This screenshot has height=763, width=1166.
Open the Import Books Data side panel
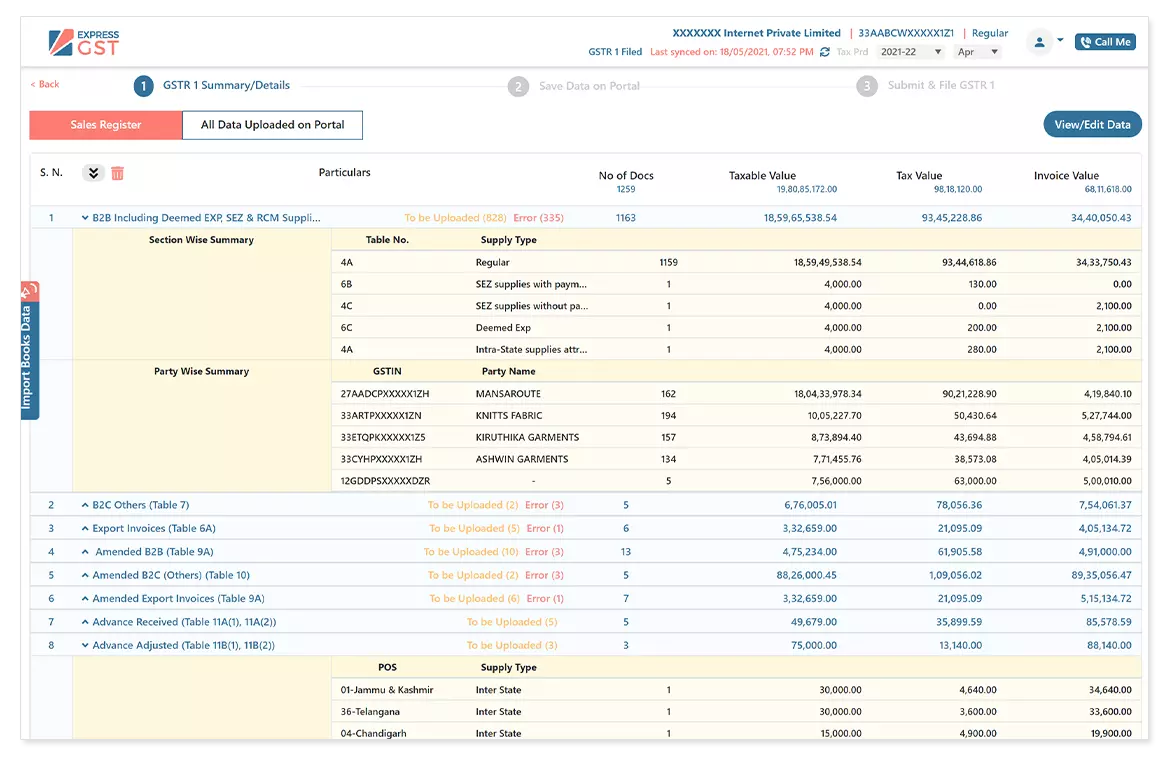(28, 350)
